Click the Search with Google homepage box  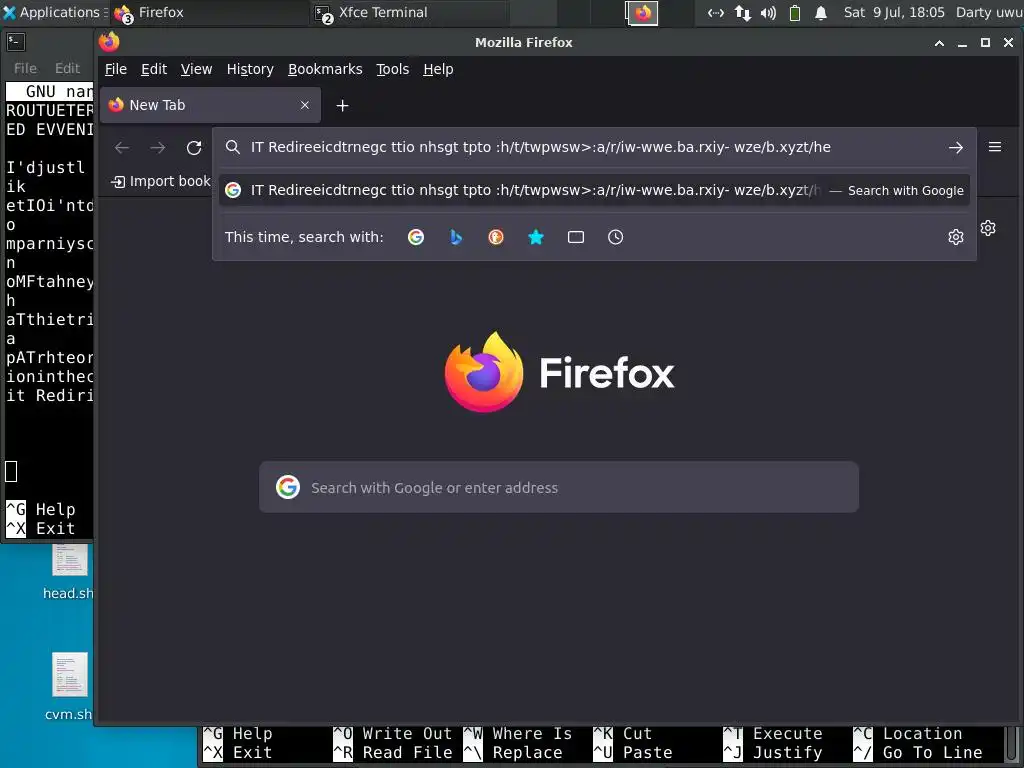[558, 487]
